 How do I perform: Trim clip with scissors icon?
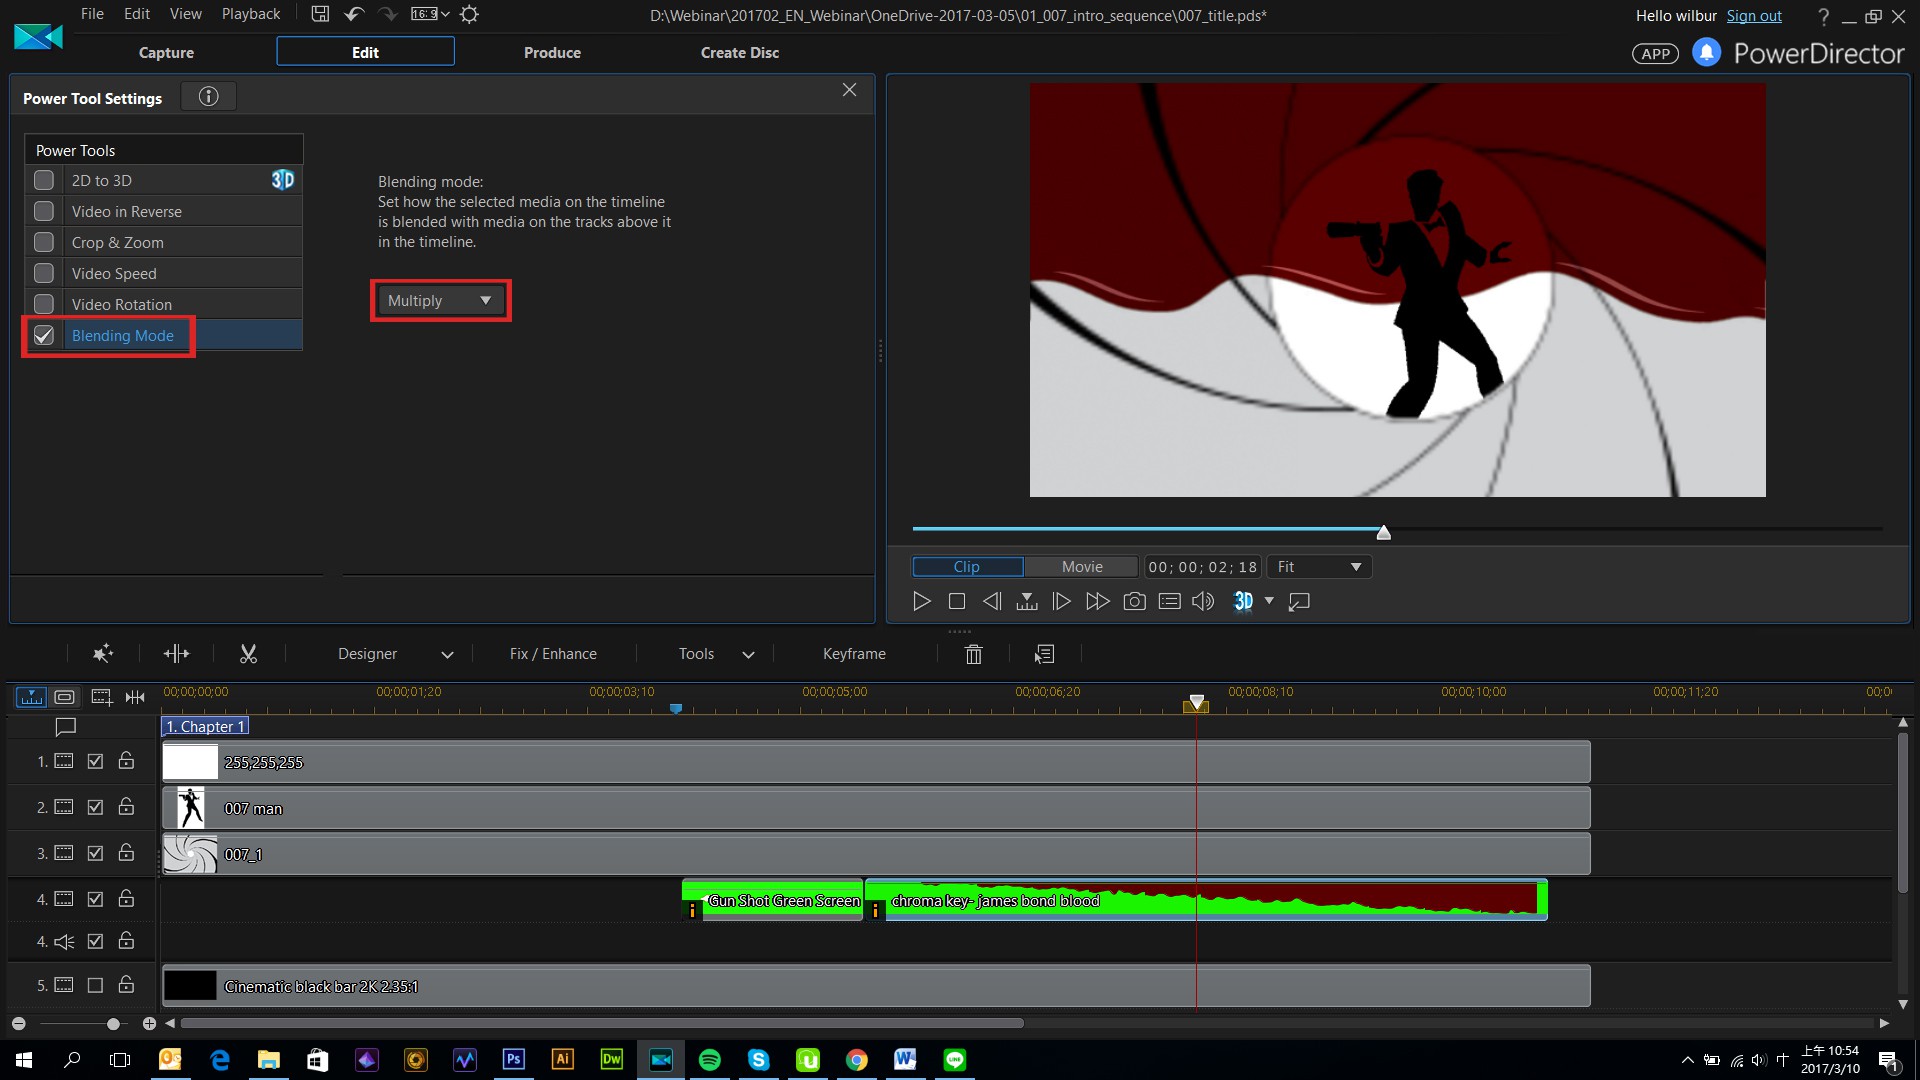[248, 654]
